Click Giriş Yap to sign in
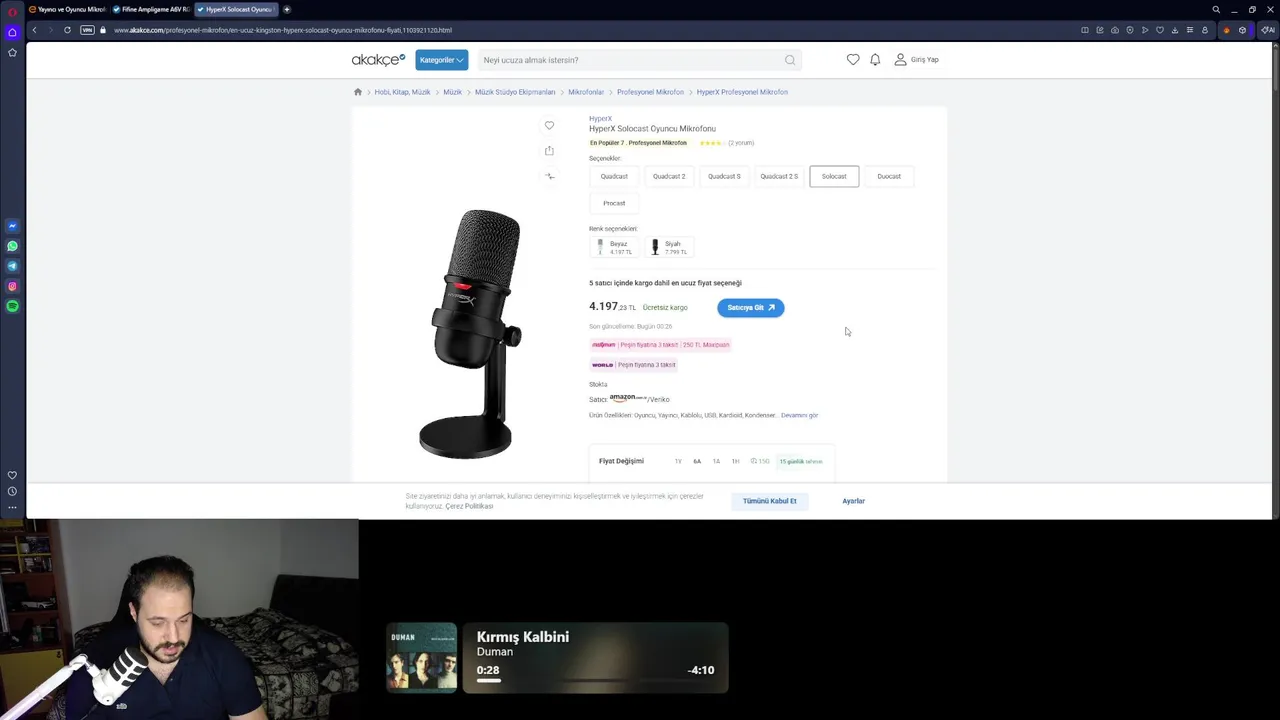The height and width of the screenshot is (720, 1280). click(916, 60)
